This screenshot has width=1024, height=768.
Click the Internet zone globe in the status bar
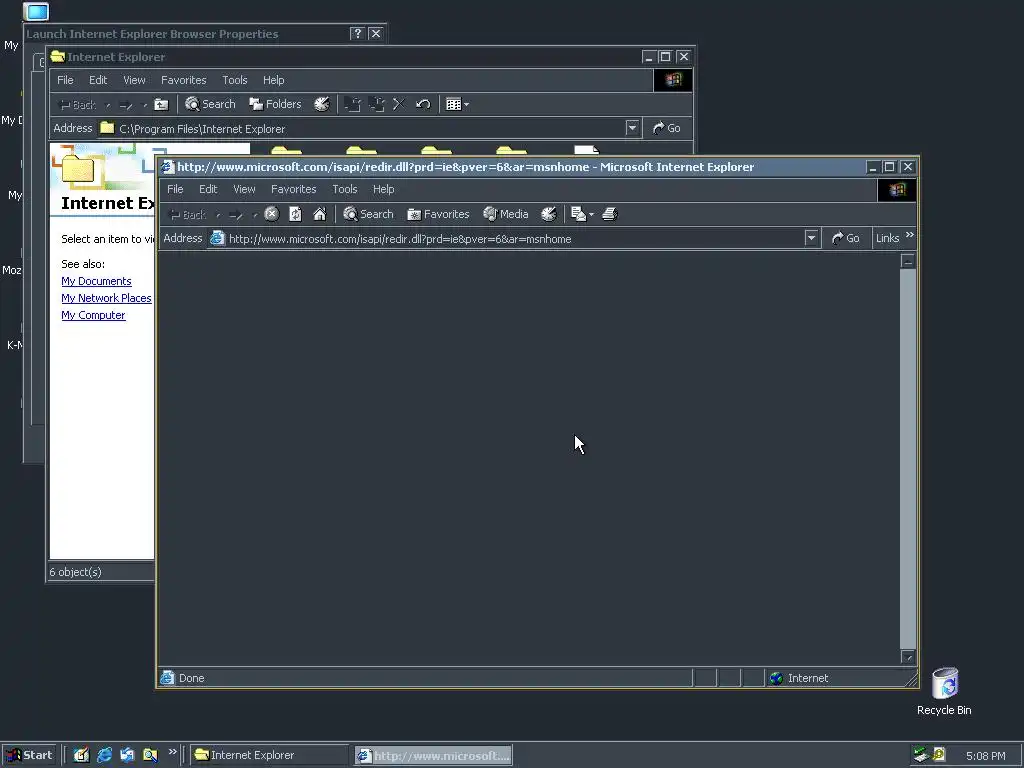point(776,678)
